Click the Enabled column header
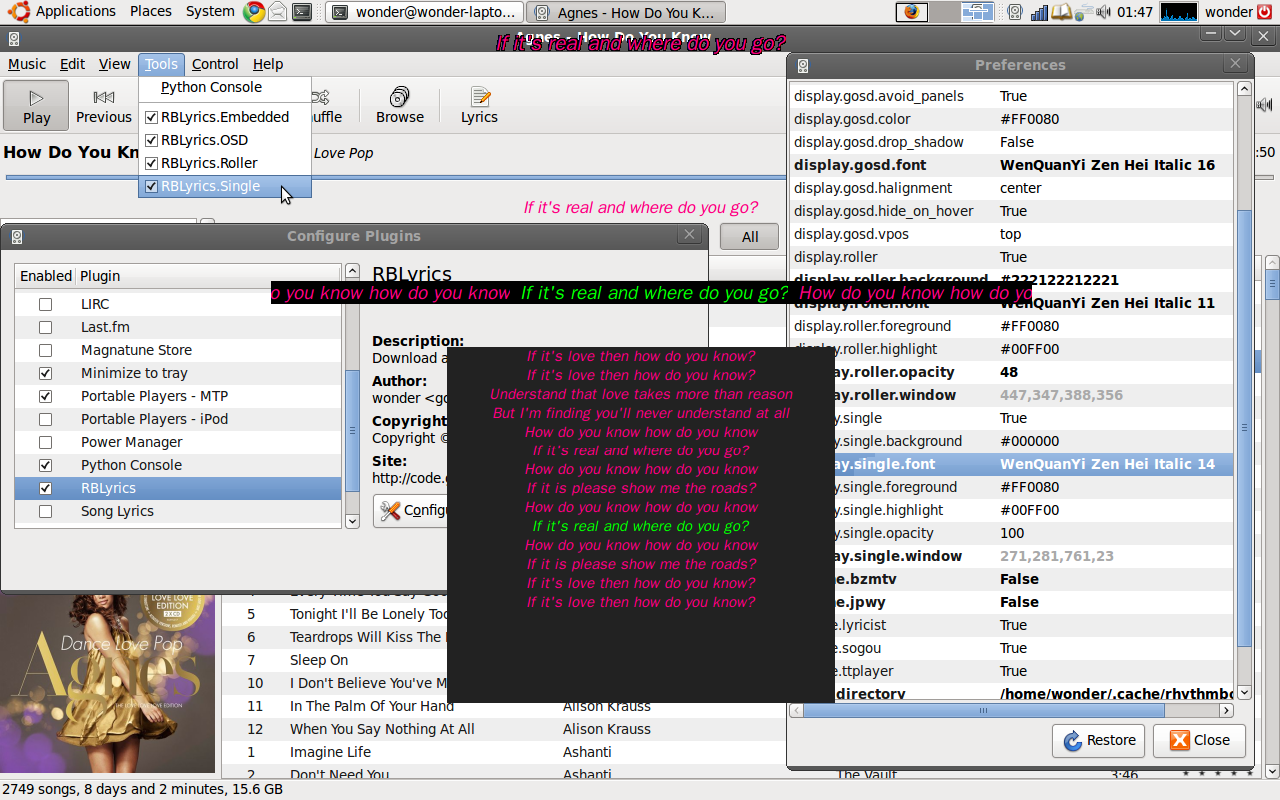This screenshot has width=1280, height=800. pos(46,276)
